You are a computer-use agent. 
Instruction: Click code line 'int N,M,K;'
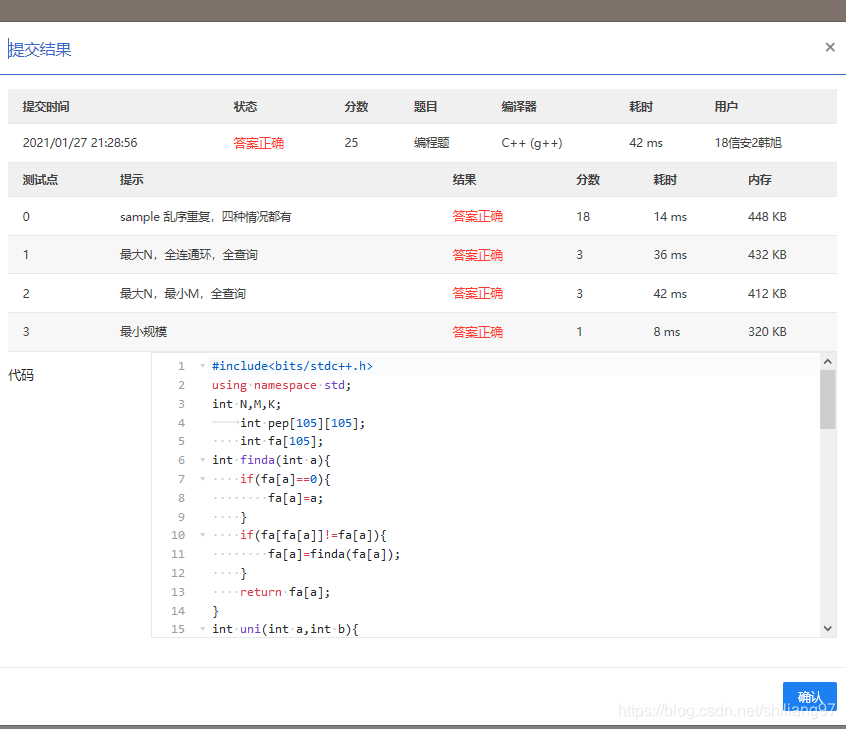click(246, 404)
